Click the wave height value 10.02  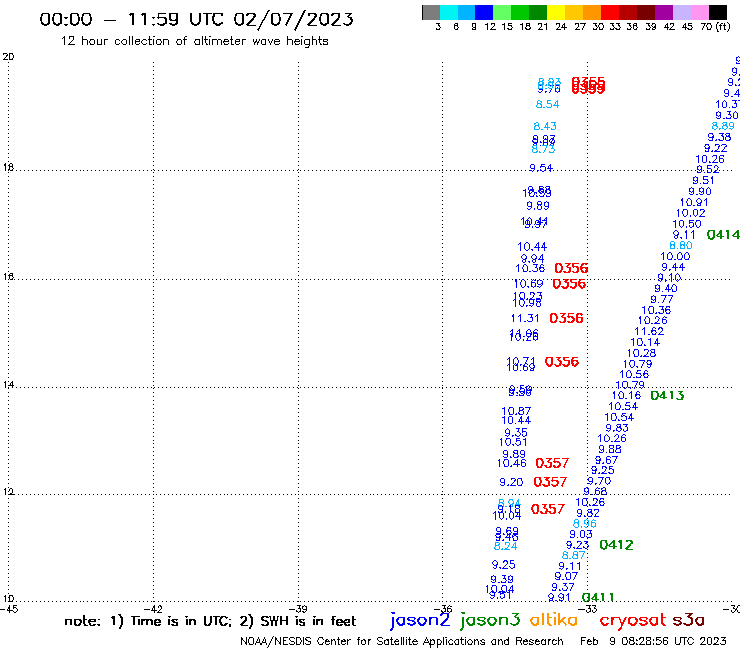tap(690, 213)
